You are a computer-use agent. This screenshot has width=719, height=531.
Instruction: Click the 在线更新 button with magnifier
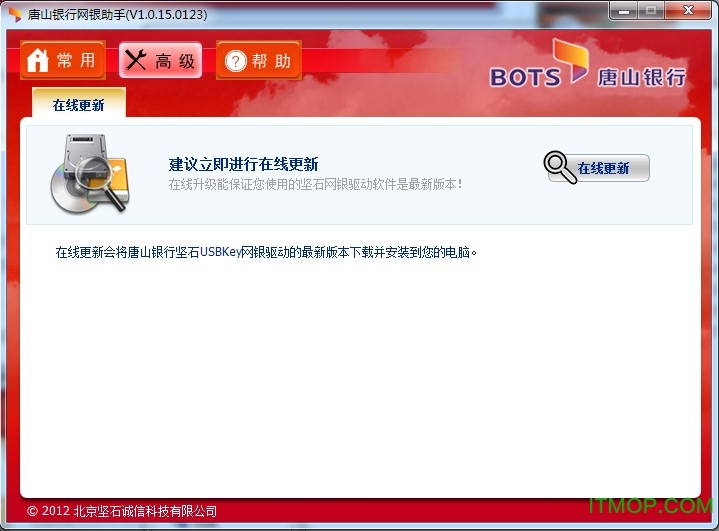pyautogui.click(x=597, y=168)
